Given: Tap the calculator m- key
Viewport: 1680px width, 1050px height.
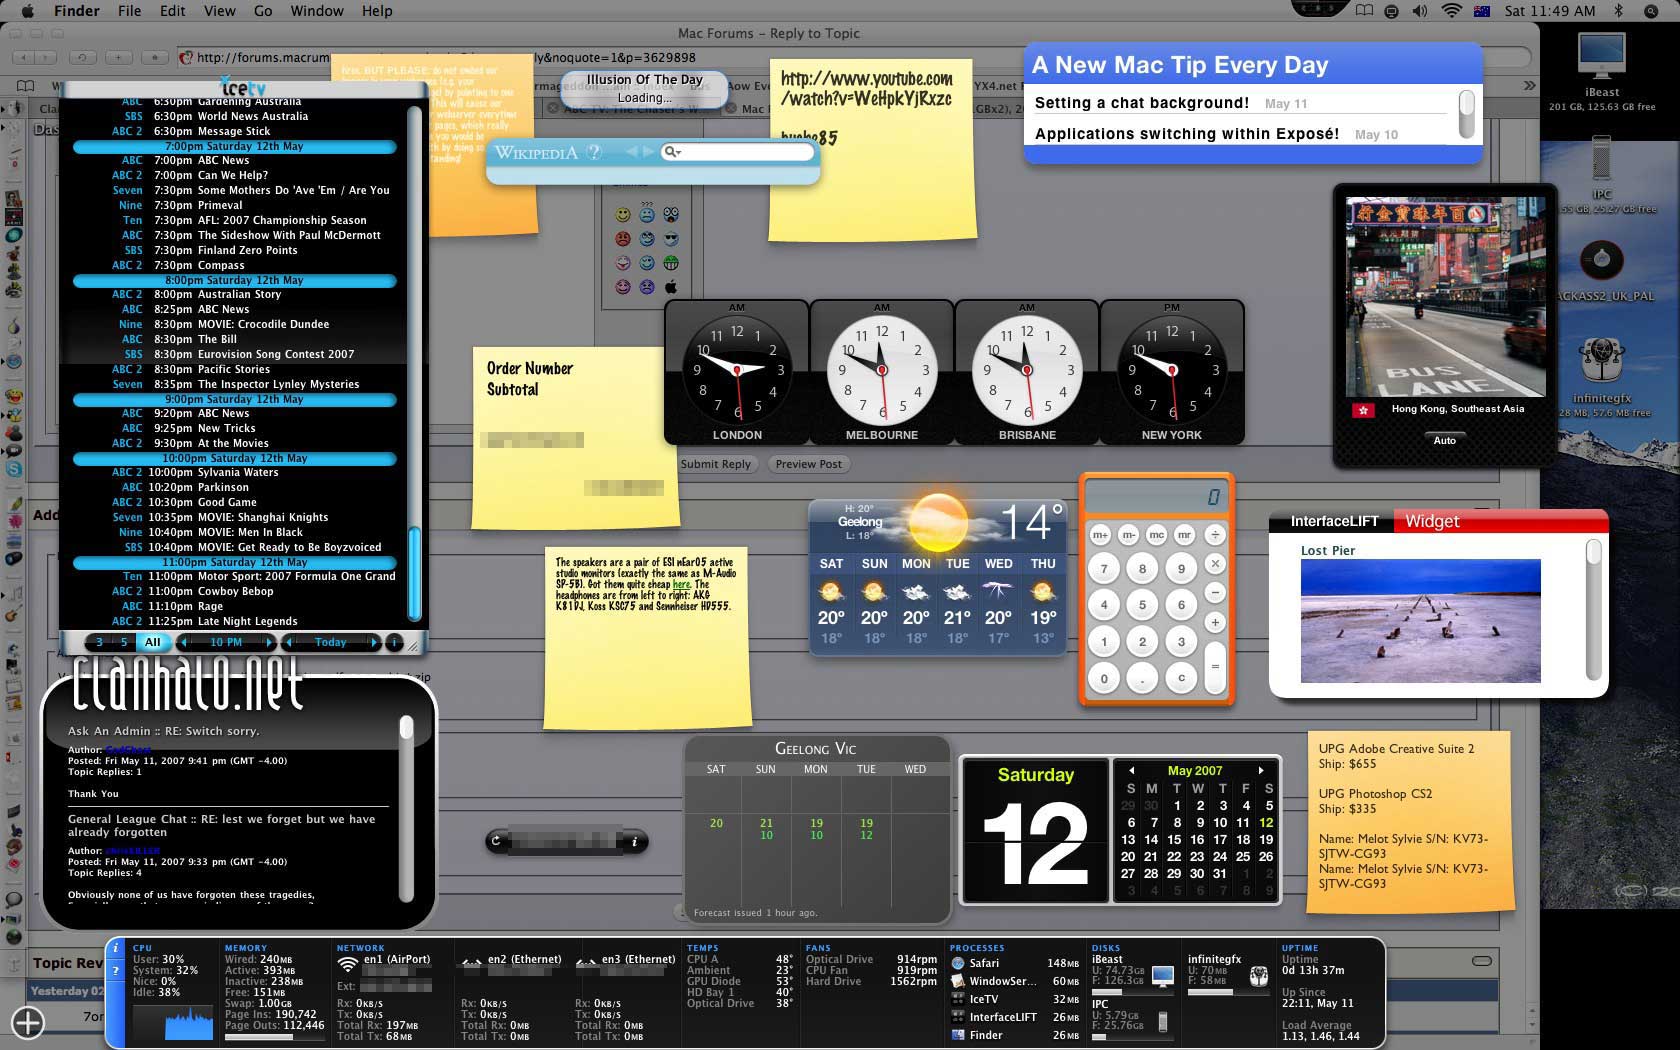Looking at the screenshot, I should 1128,535.
